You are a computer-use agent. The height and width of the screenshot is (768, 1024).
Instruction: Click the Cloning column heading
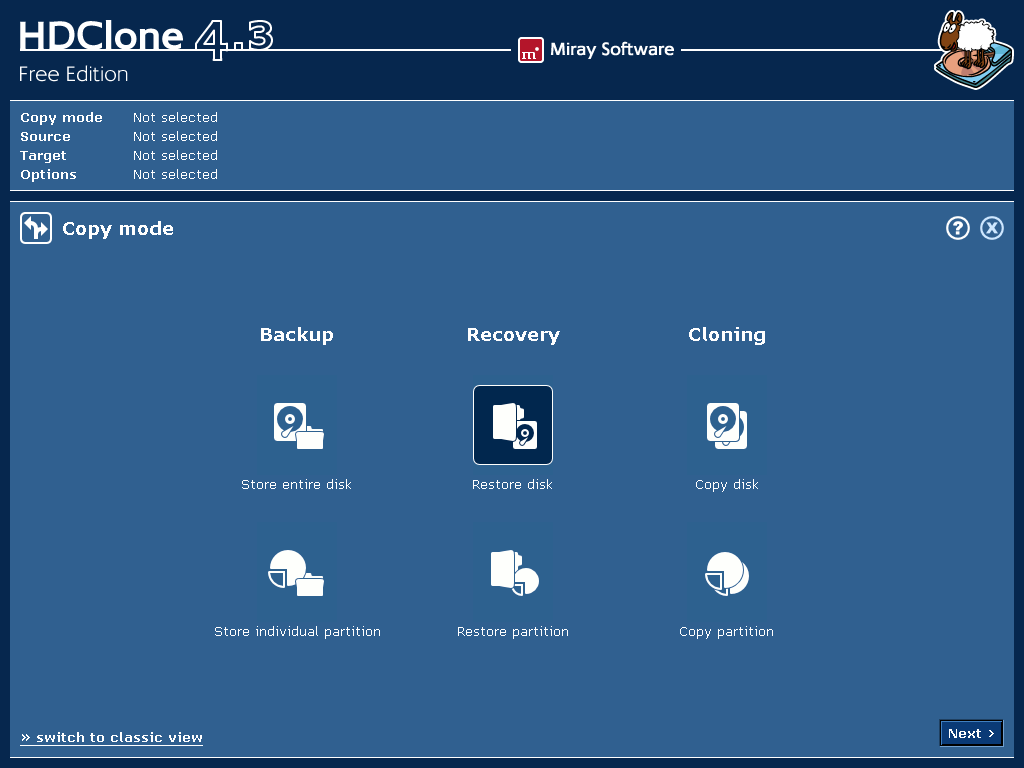[x=727, y=334]
